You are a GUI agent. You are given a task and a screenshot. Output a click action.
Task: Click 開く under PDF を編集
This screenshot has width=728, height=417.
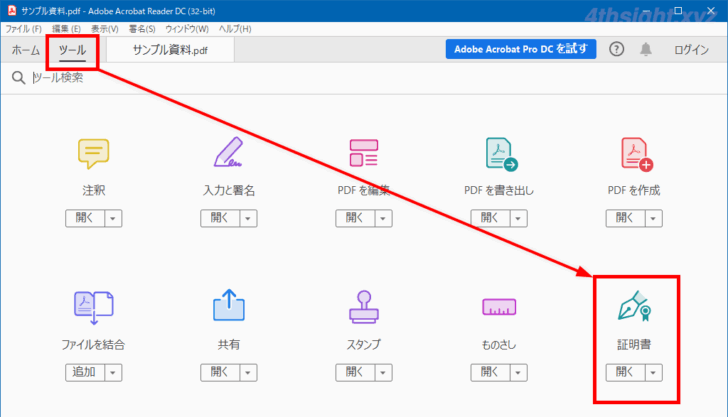(x=355, y=218)
